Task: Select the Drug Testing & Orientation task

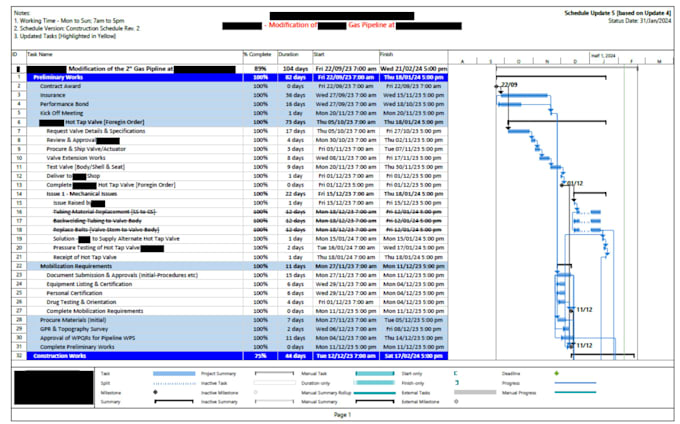Action: coord(81,302)
